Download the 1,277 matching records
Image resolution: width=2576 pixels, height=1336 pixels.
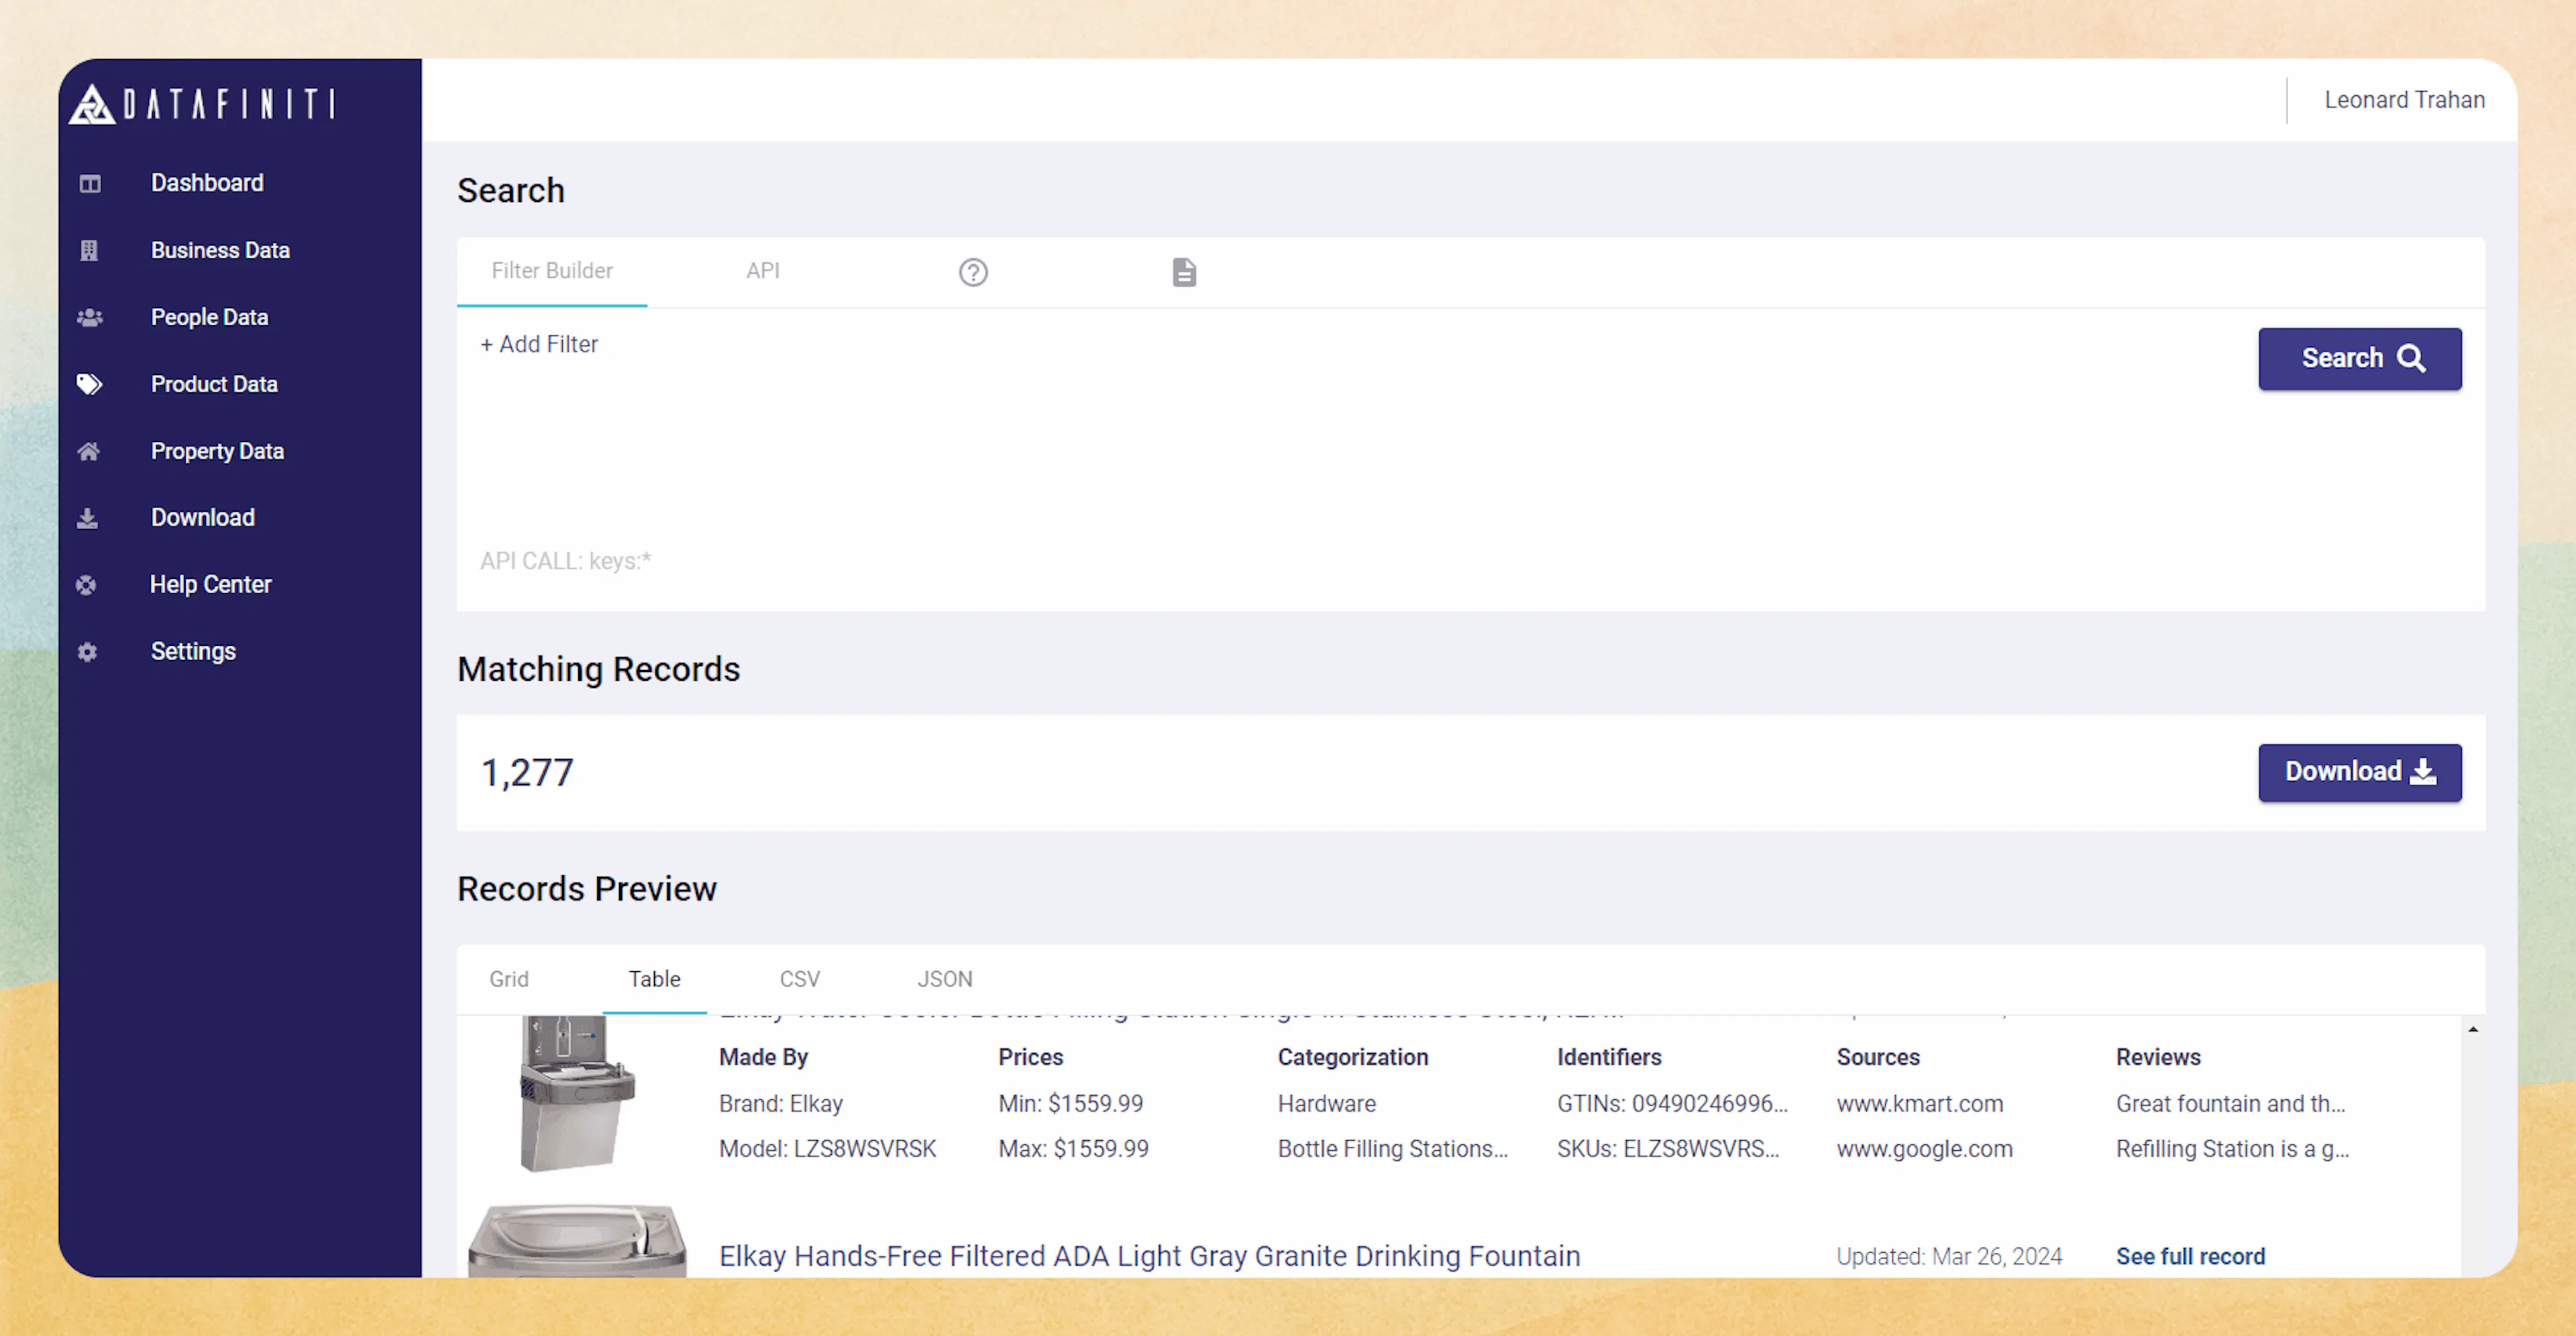coord(2360,772)
